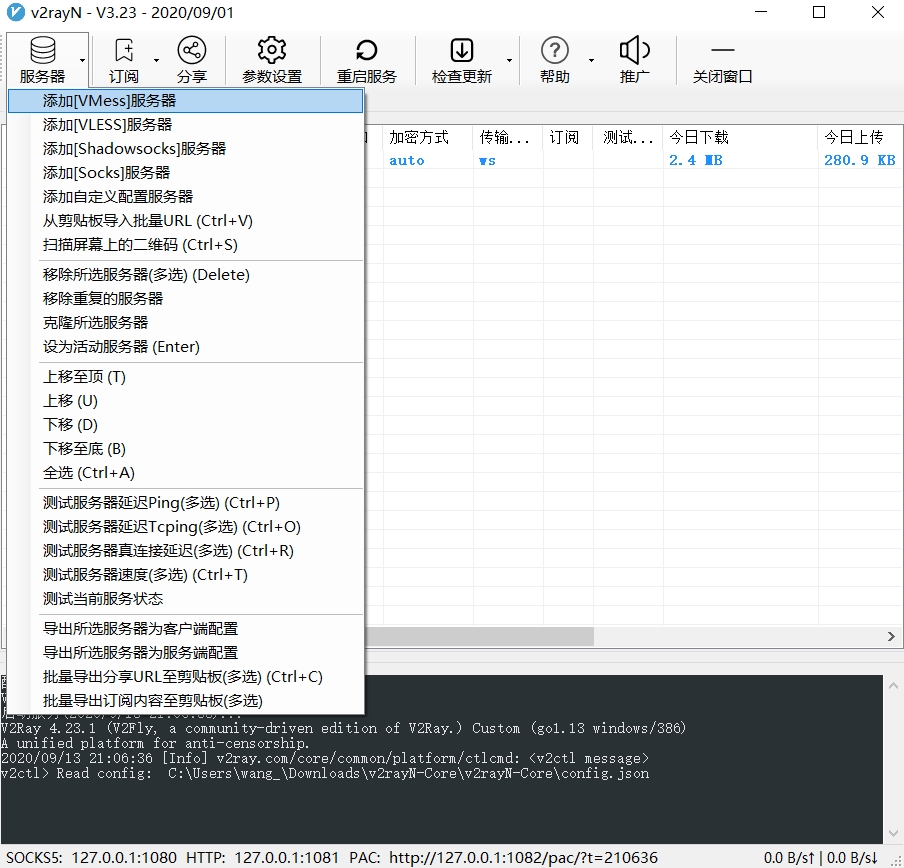904x868 pixels.
Task: Click 测试服务器延迟Ping(多选) menu item
Action: (x=150, y=502)
